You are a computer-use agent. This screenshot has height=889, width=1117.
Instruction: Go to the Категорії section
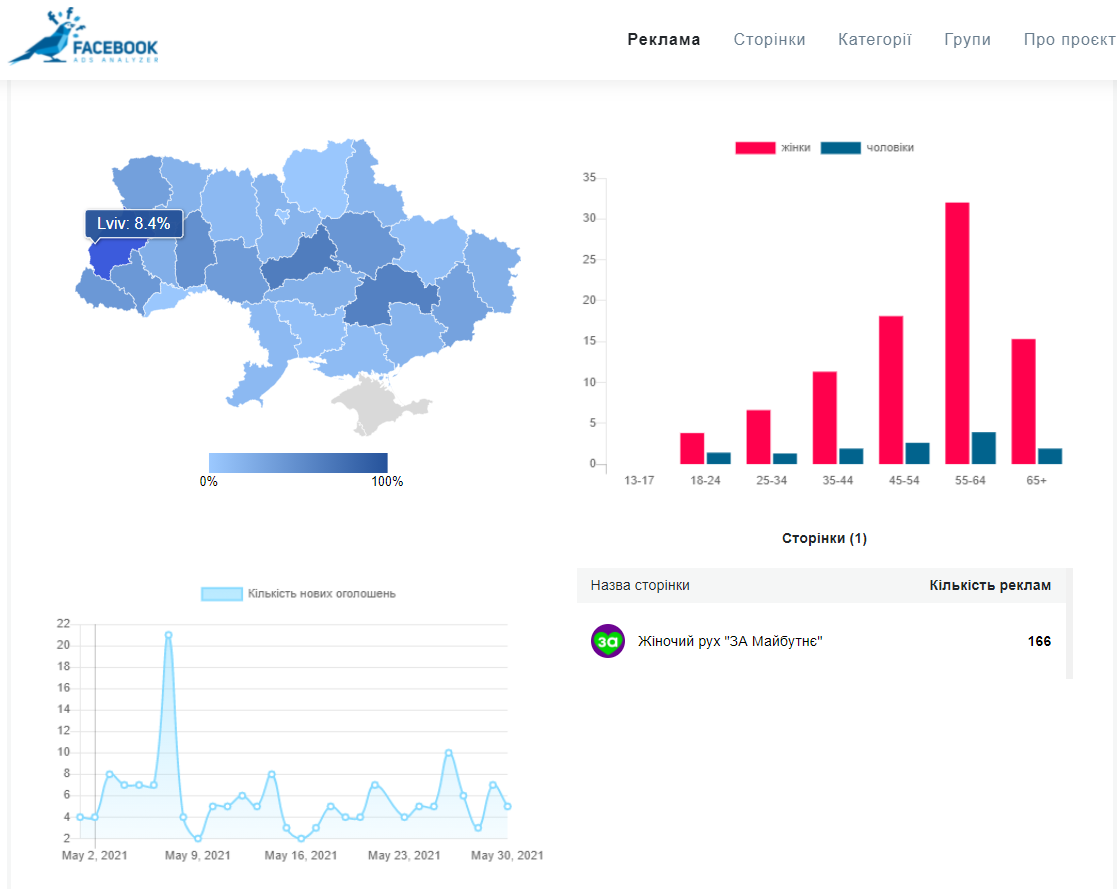[874, 40]
